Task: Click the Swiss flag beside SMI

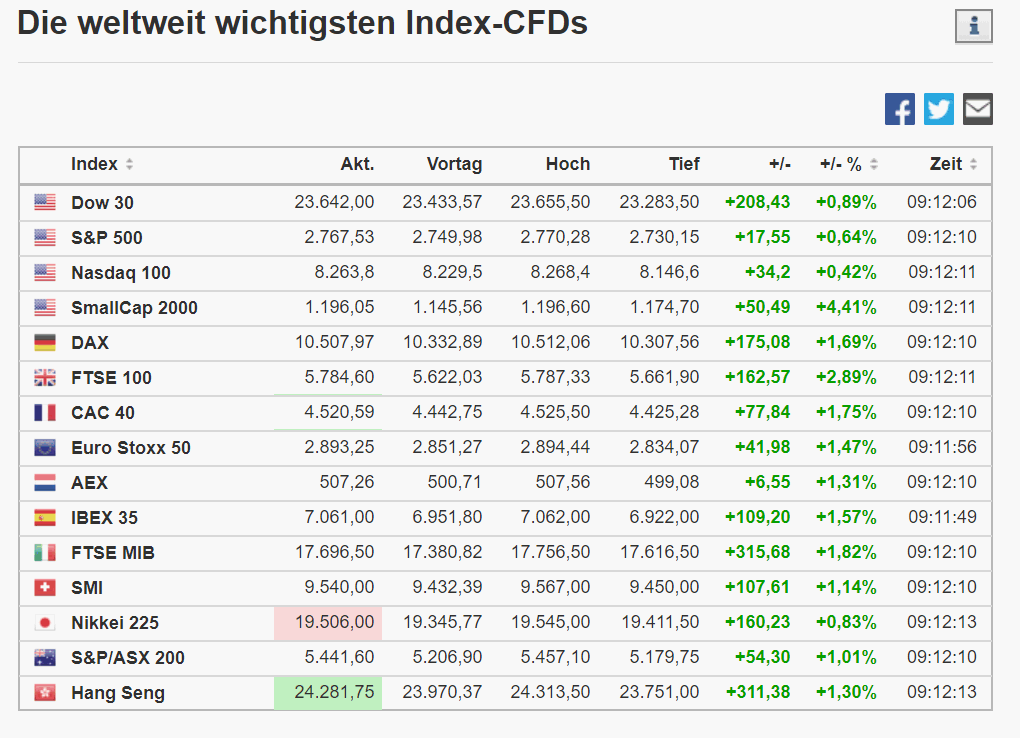Action: [45, 587]
